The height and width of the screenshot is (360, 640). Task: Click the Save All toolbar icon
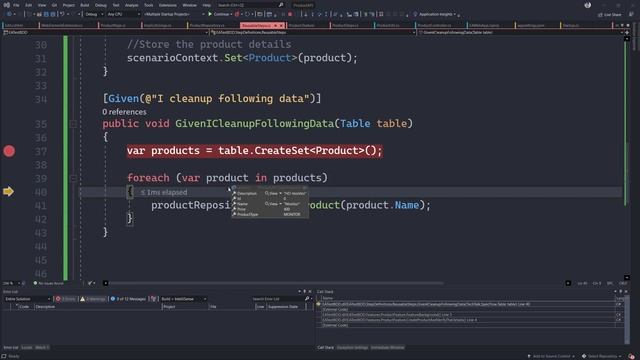53,14
